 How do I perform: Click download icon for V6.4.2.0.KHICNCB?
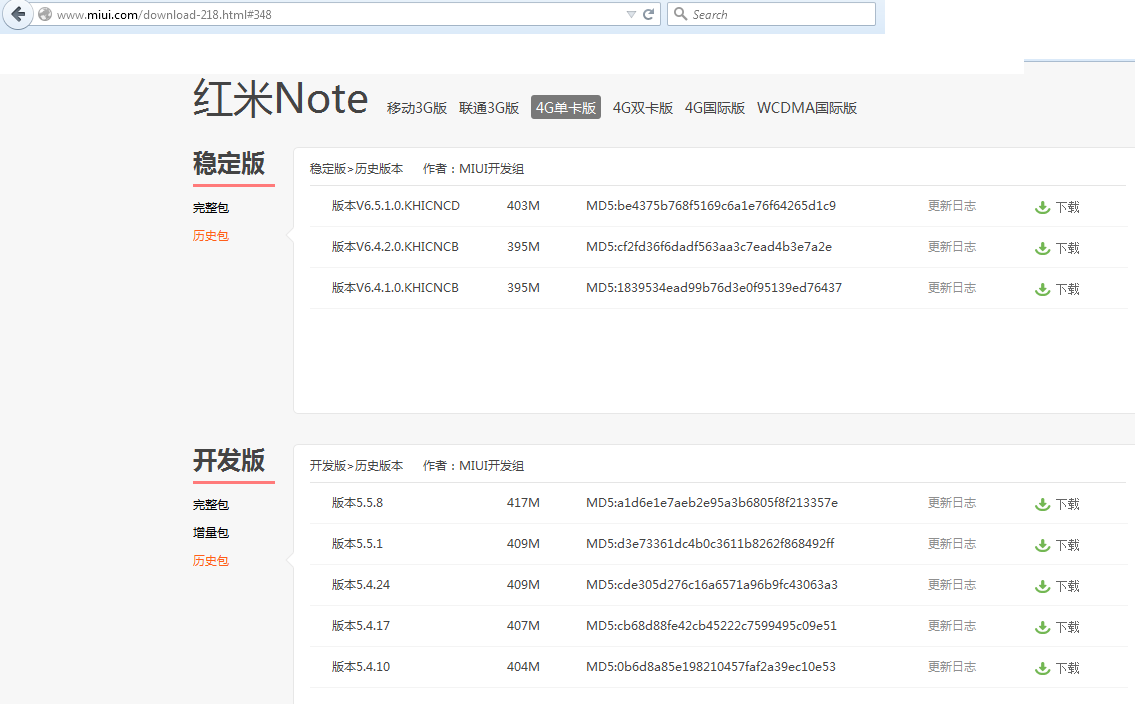(1042, 248)
